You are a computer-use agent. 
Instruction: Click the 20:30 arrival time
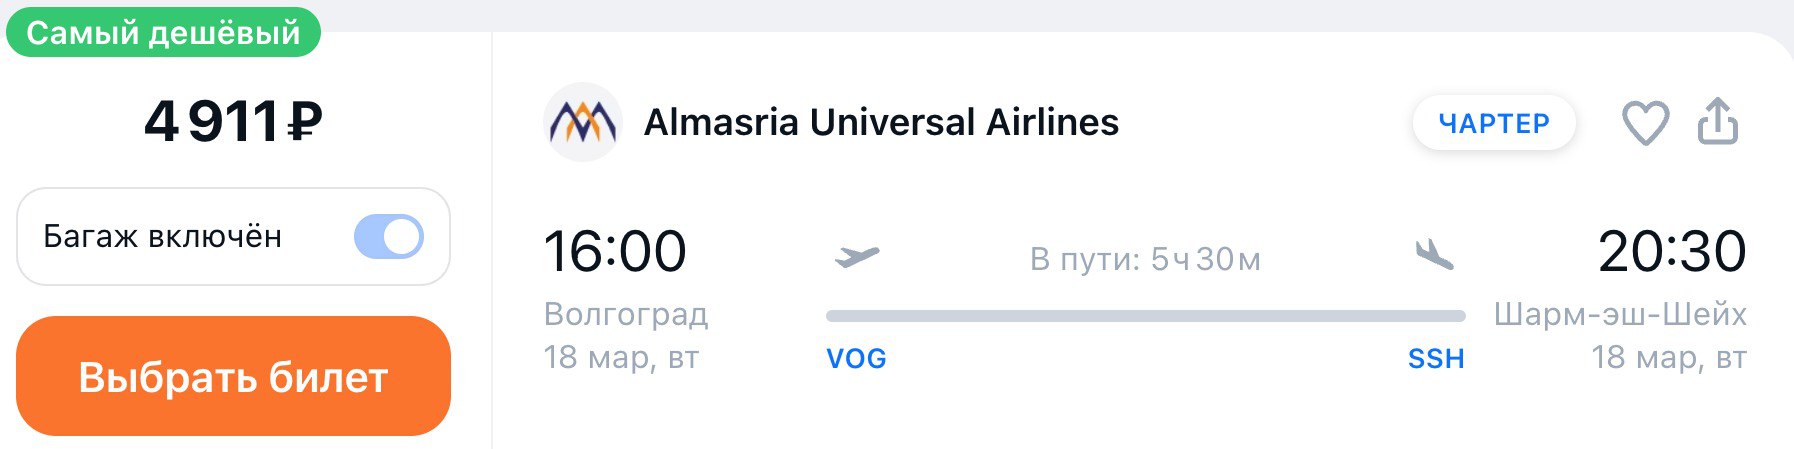[x=1672, y=251]
